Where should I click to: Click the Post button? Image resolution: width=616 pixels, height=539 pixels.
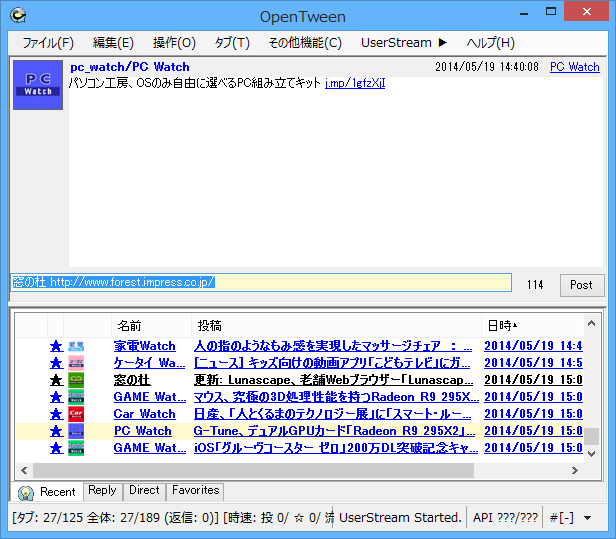coord(581,285)
